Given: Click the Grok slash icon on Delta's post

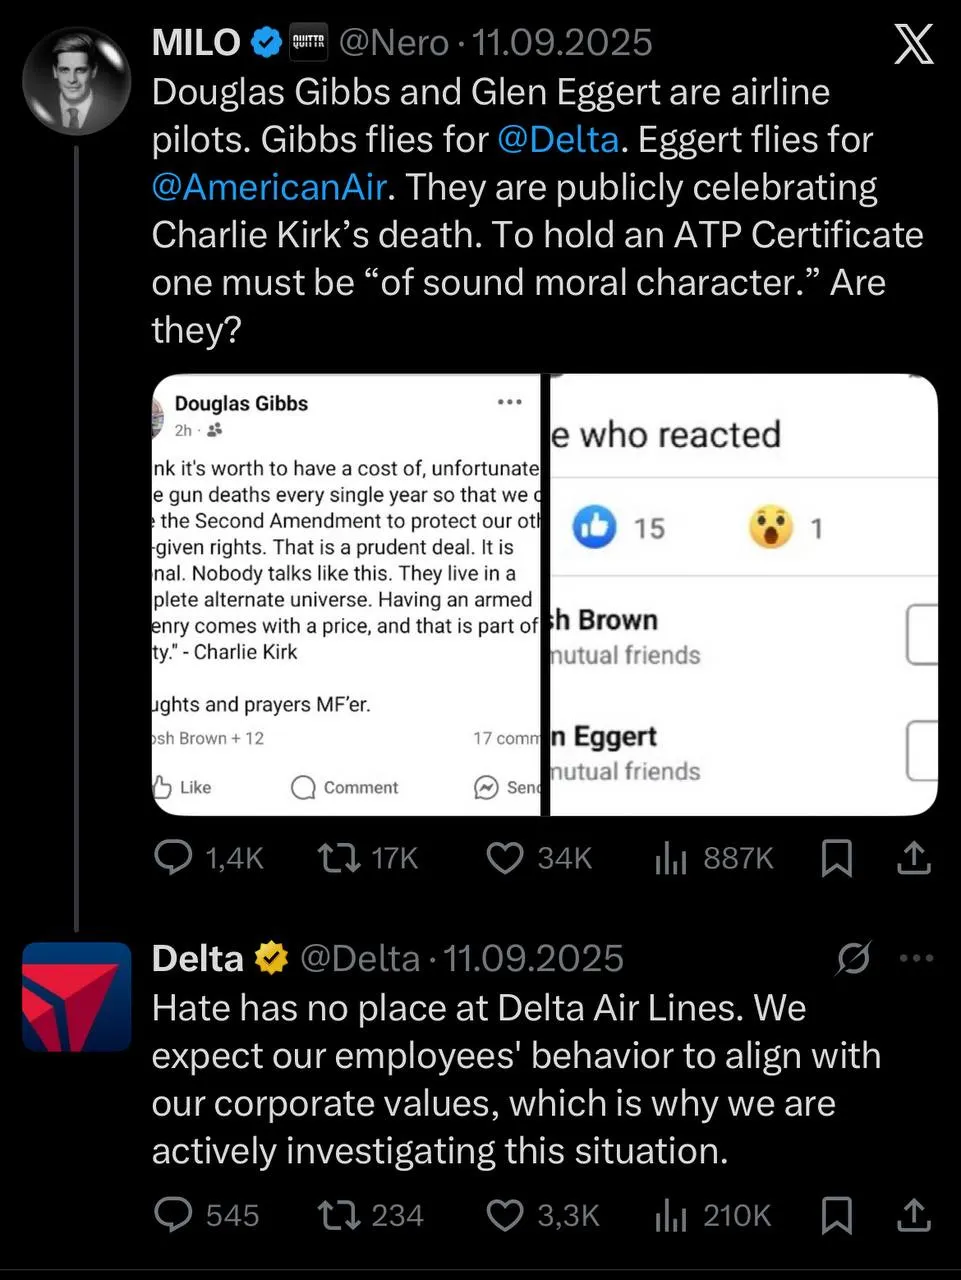Looking at the screenshot, I should click(853, 959).
